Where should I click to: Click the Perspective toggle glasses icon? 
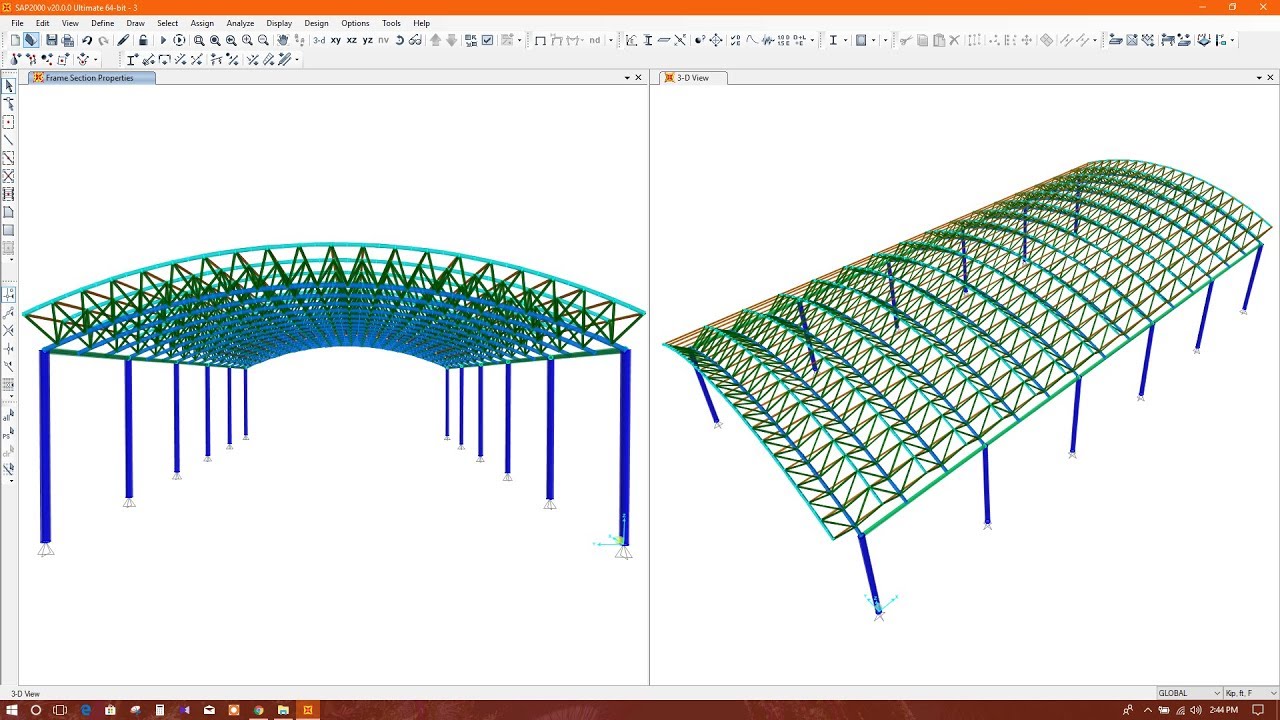(x=415, y=40)
